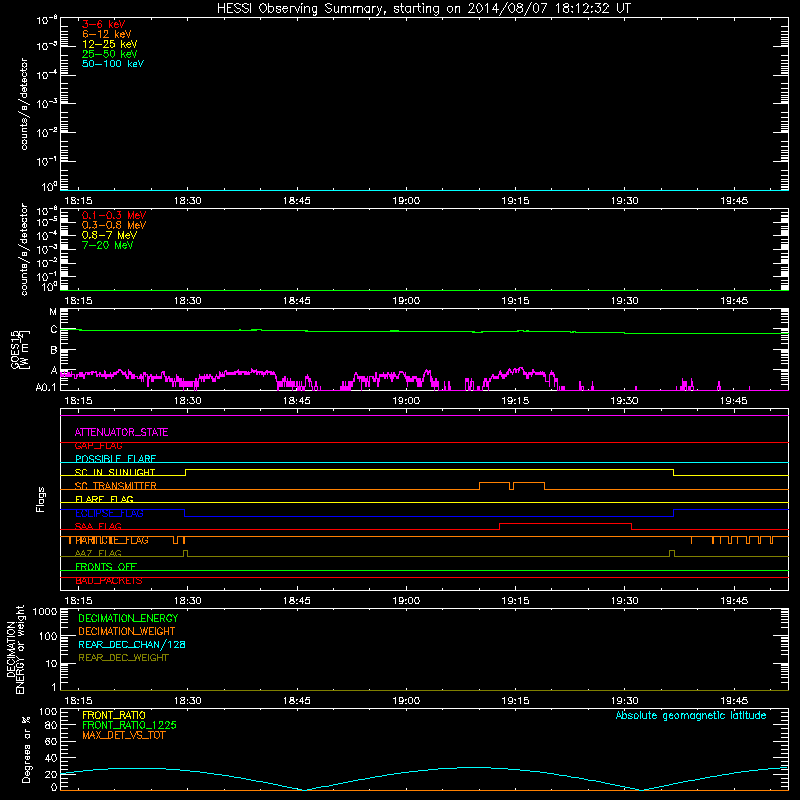
Task: Click the '19:00' time label under the keV panel
Action: [x=406, y=201]
